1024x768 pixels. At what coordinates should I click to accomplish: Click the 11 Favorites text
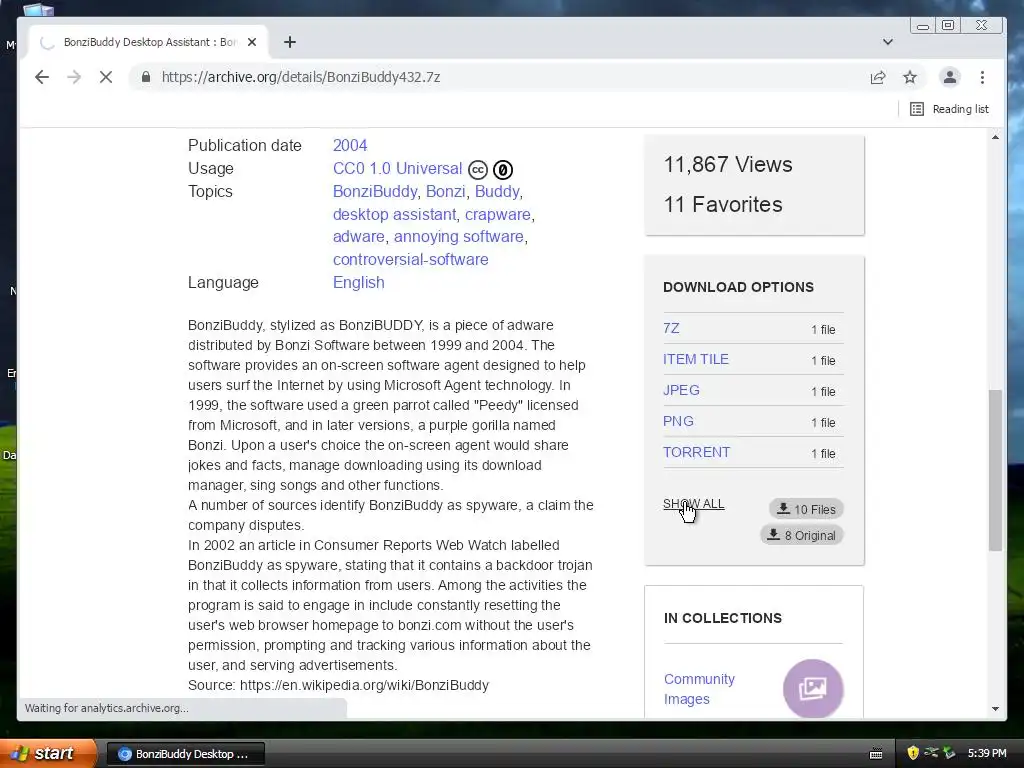(723, 204)
